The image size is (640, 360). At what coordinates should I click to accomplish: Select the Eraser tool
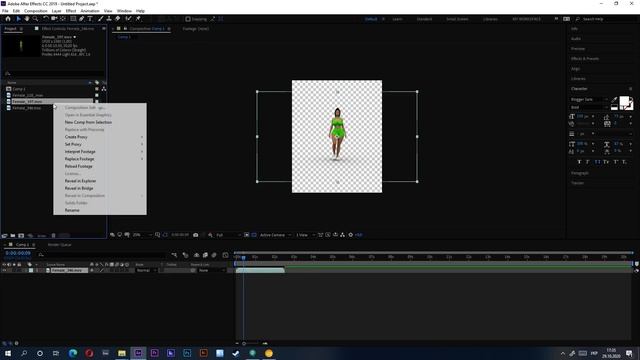coord(118,19)
